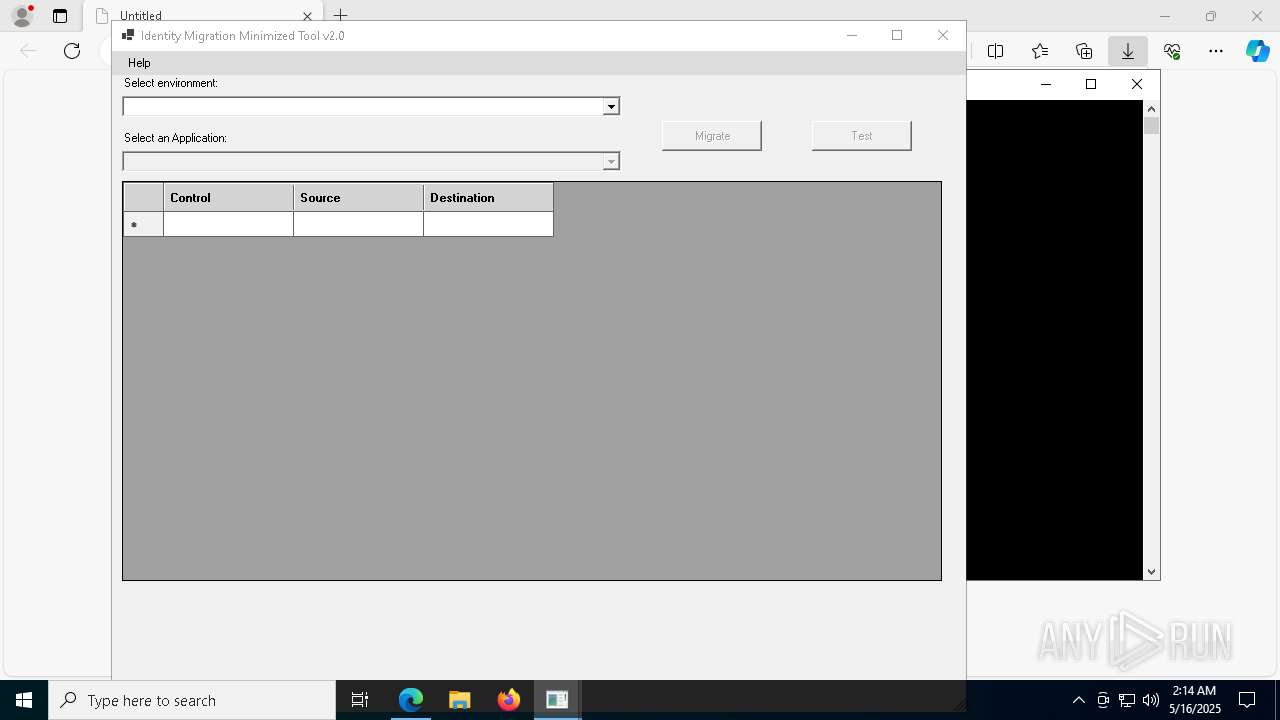Open Edge Settings and more menu
Viewport: 1280px width, 720px height.
1216,51
